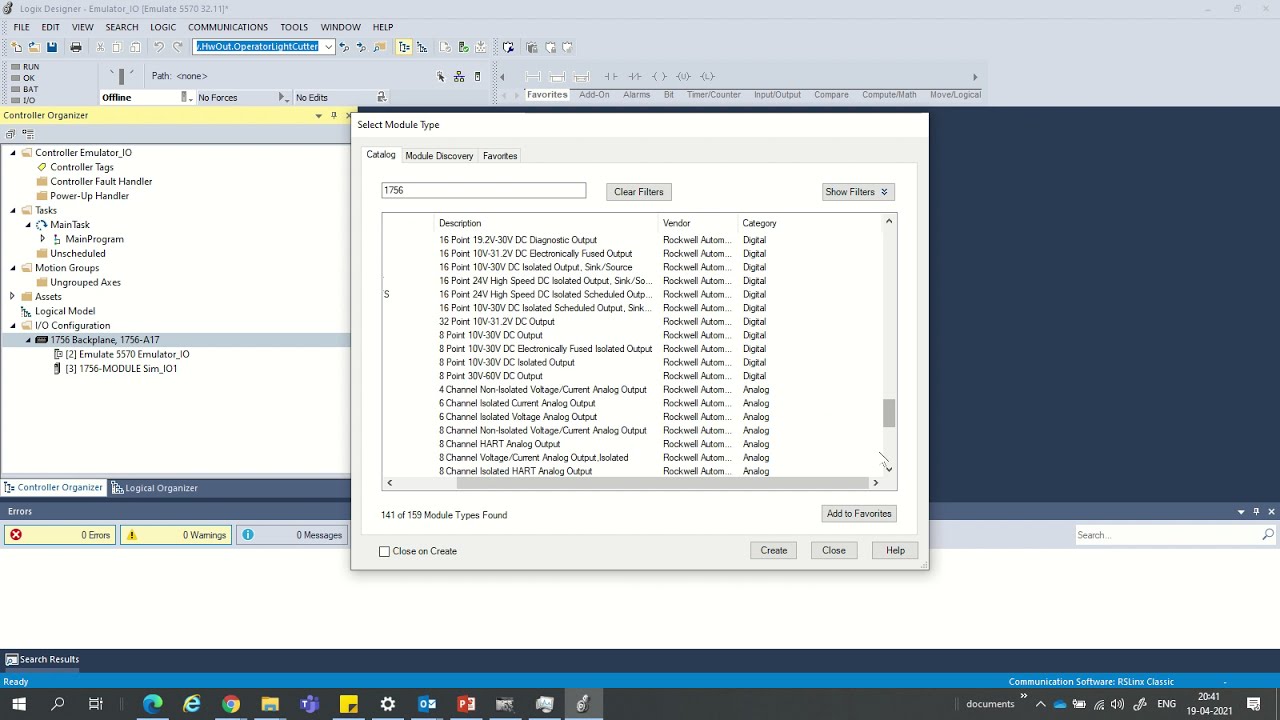Click the Cut scissors toolbar icon

coord(99,47)
